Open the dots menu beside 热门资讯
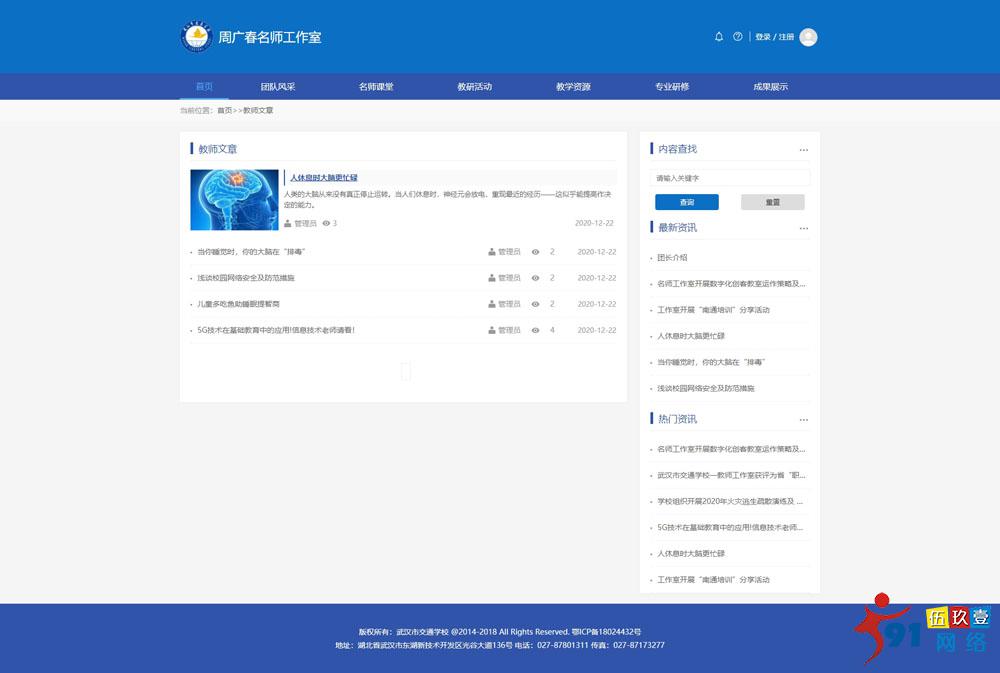This screenshot has width=1000, height=673. pos(804,419)
